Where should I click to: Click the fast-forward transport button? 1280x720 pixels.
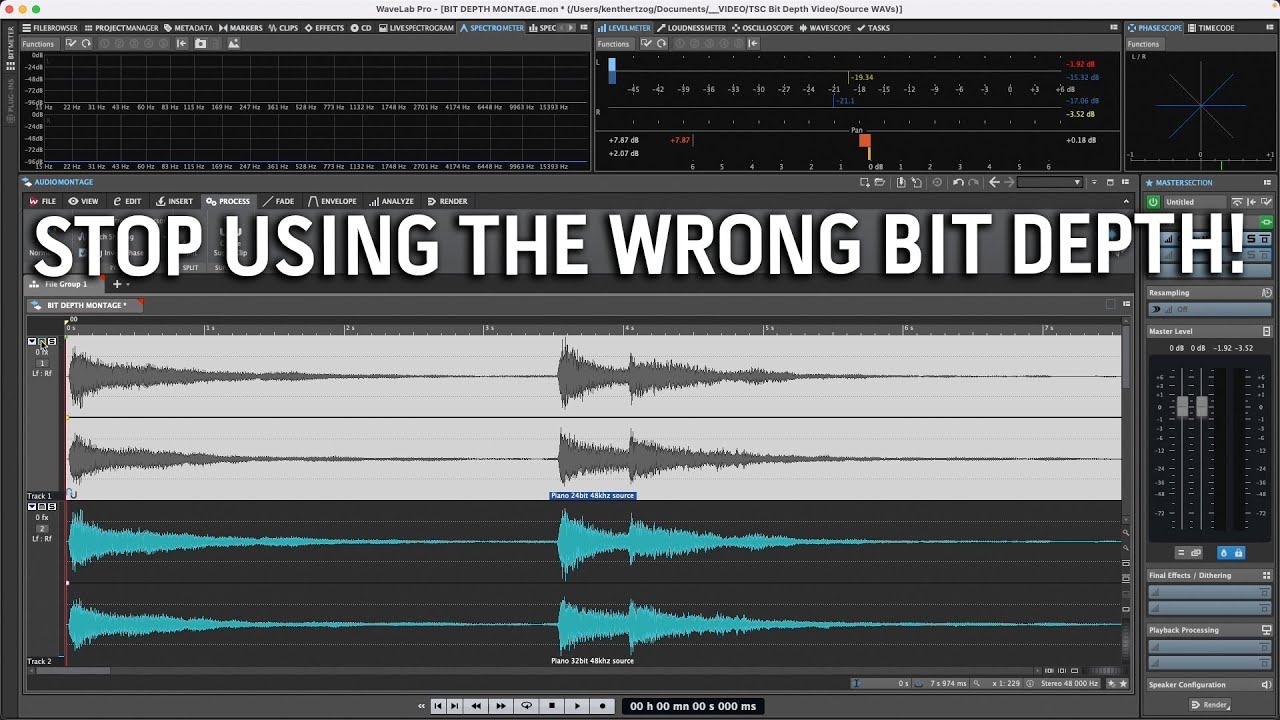pos(501,706)
